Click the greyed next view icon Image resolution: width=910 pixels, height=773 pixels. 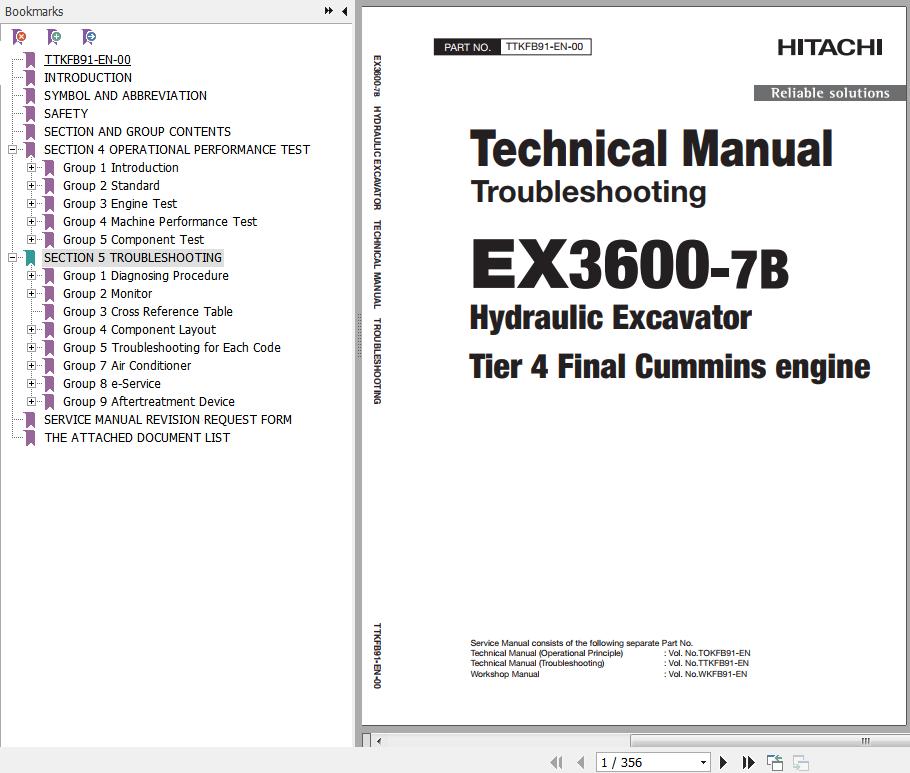(x=801, y=762)
